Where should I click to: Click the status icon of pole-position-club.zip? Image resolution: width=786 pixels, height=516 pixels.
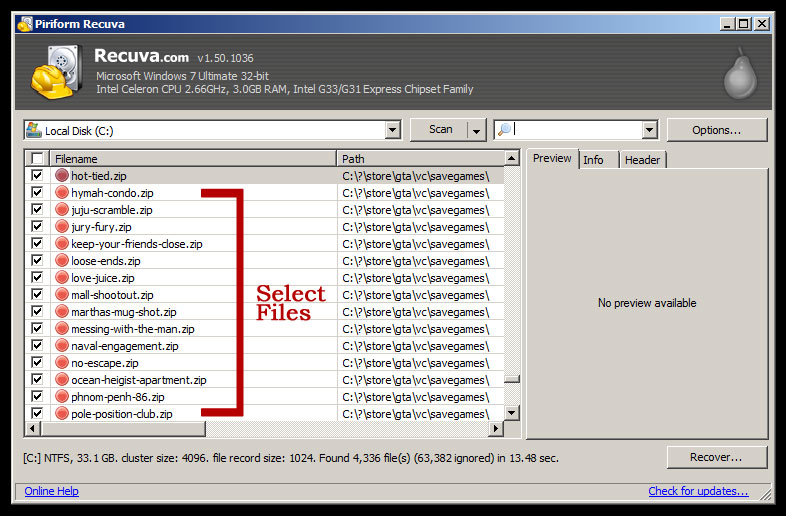[62, 414]
